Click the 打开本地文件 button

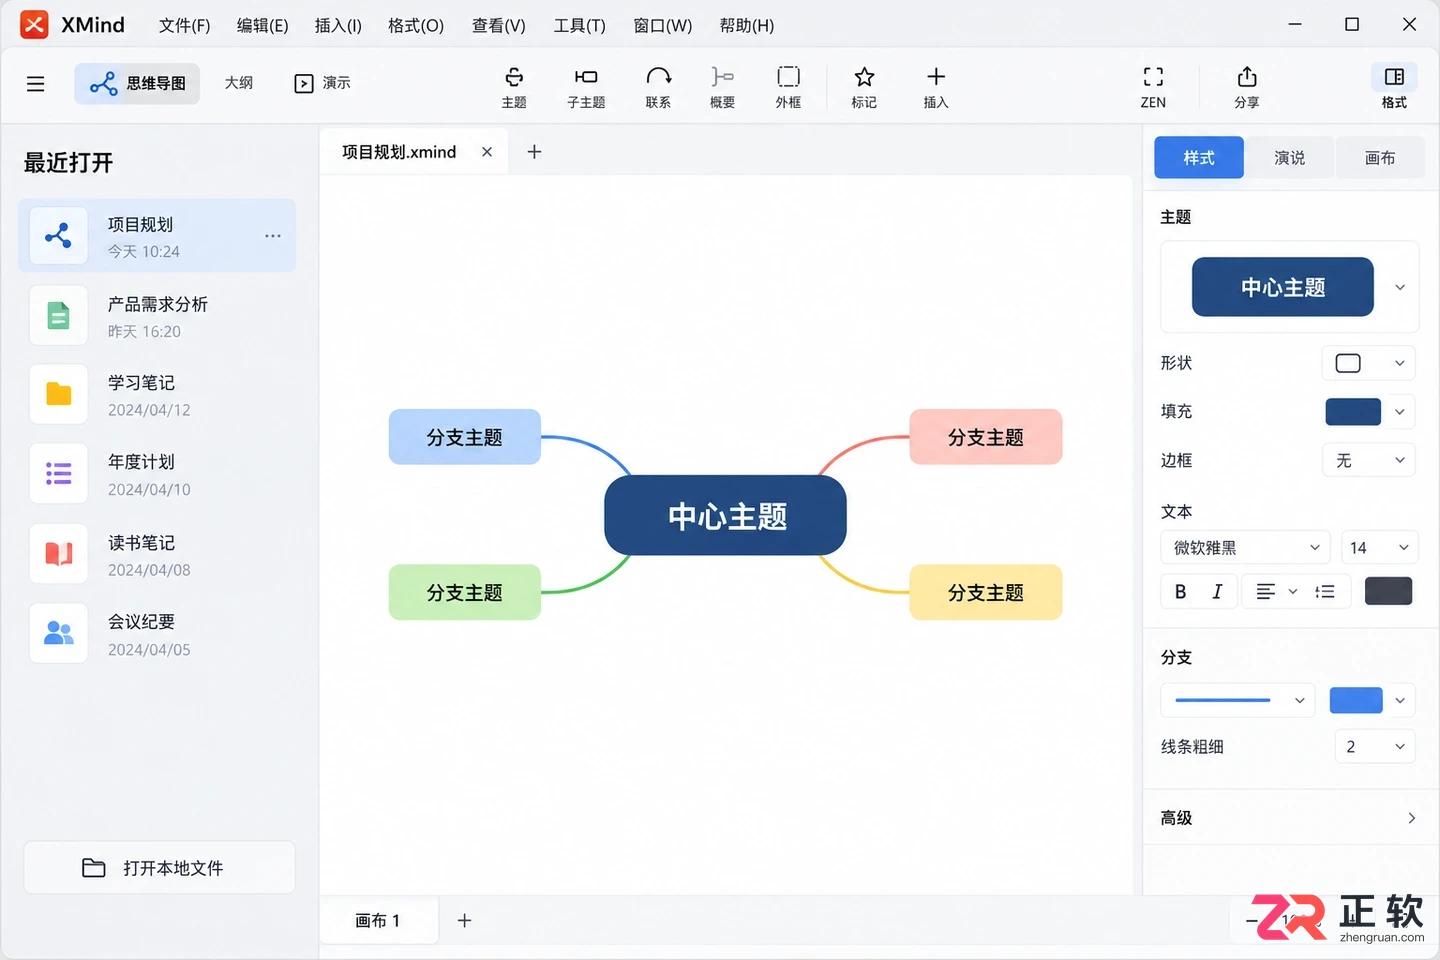tap(160, 868)
